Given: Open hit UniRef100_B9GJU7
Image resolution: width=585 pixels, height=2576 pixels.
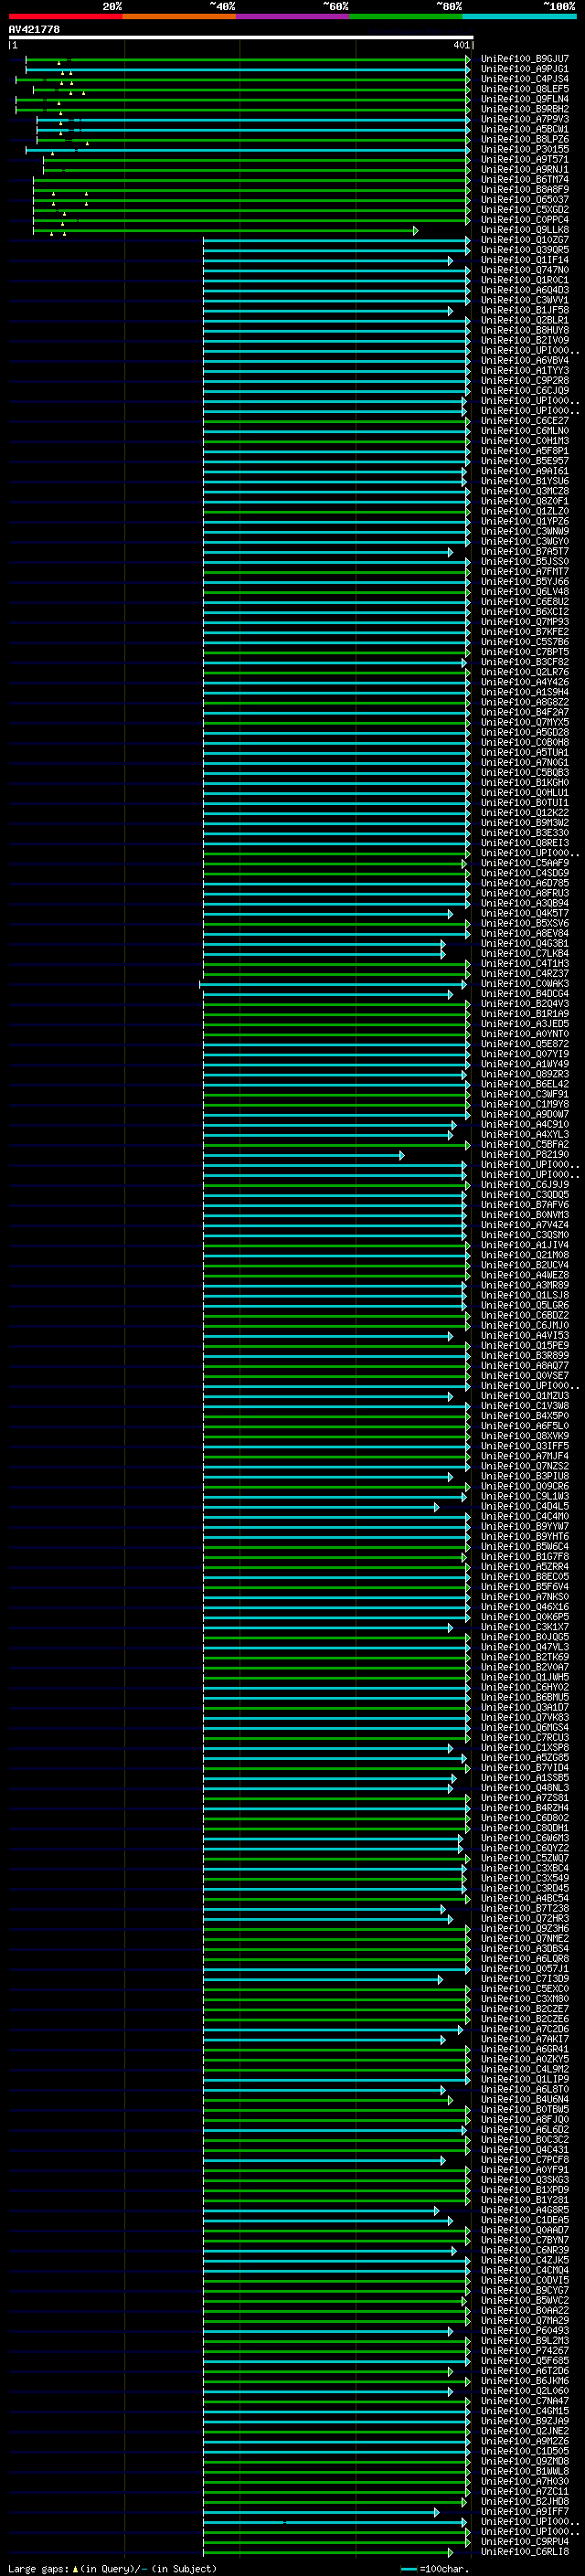Looking at the screenshot, I should [525, 59].
